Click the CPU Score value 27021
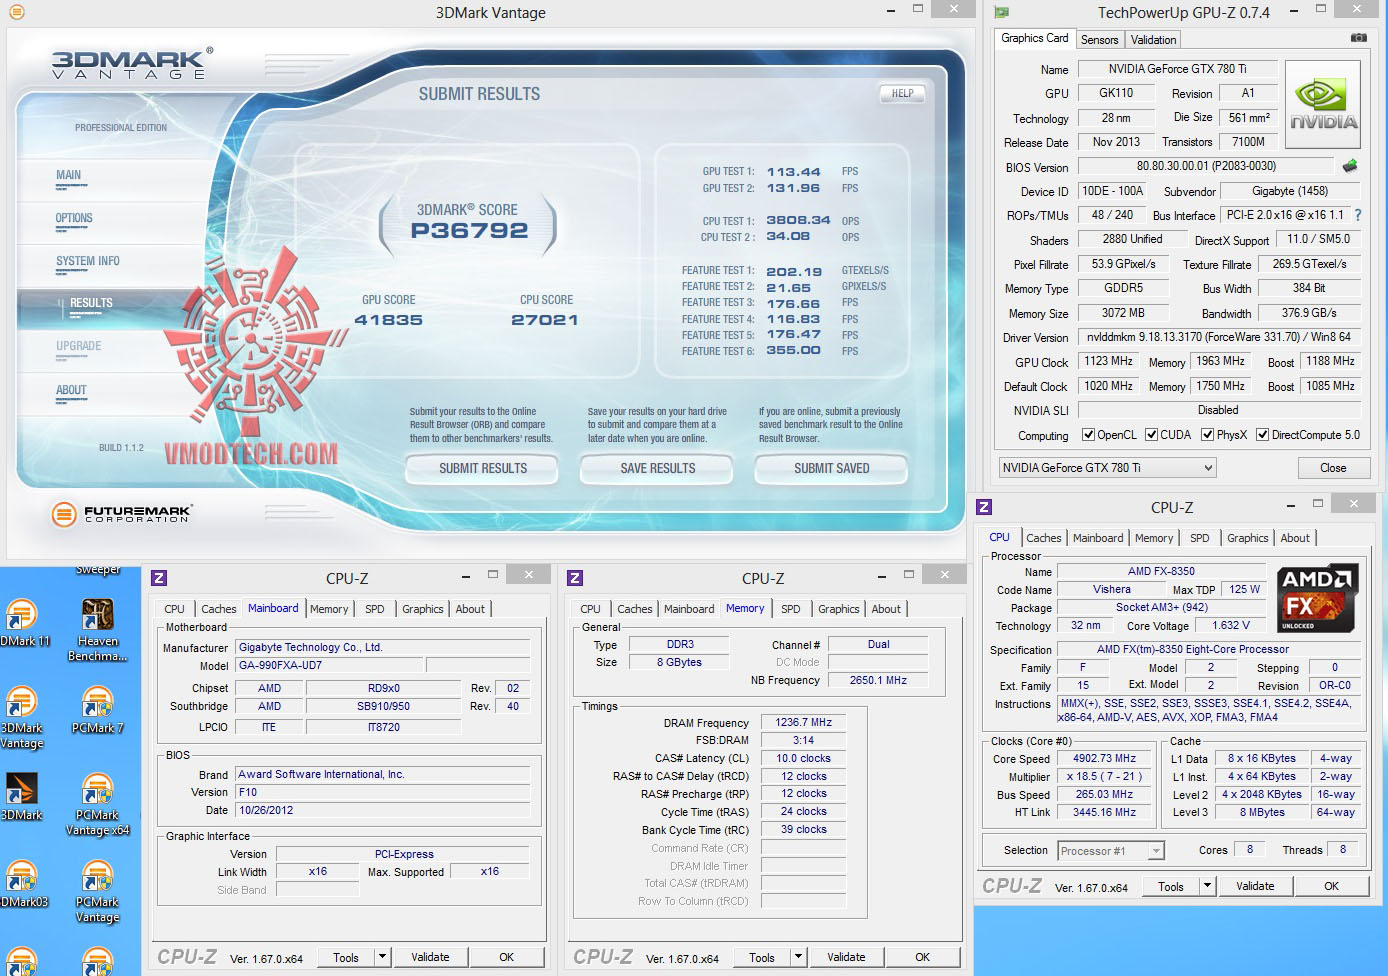 click(x=544, y=320)
